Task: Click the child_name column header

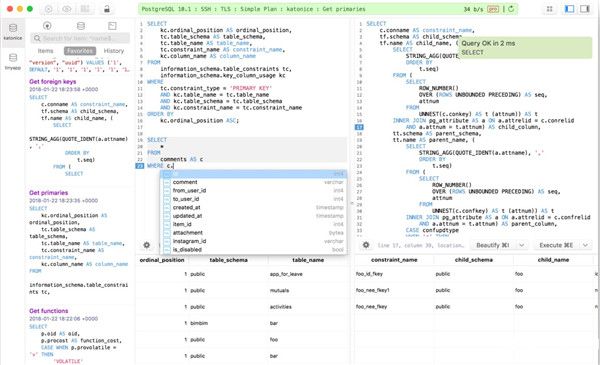Action: point(553,260)
